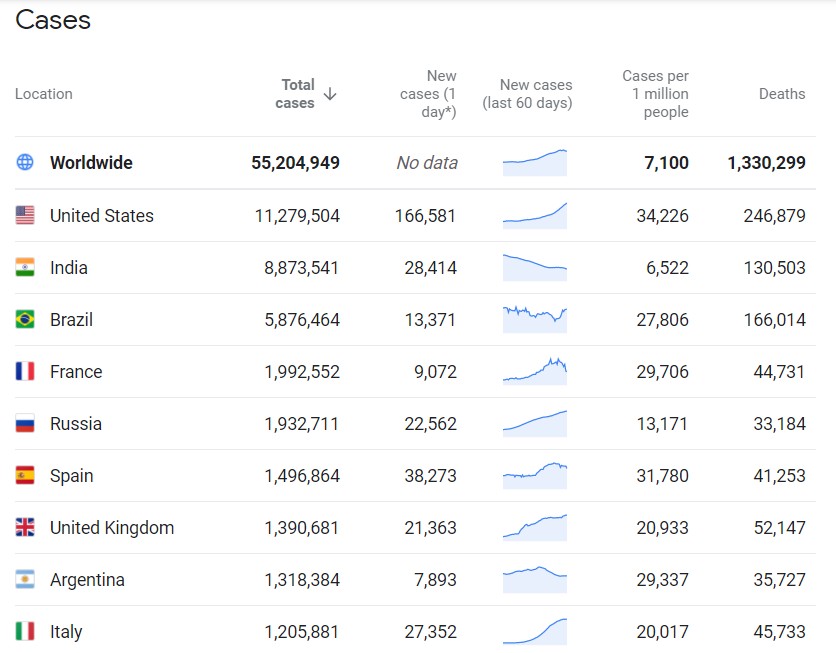
Task: Click the Deaths column header
Action: [781, 94]
